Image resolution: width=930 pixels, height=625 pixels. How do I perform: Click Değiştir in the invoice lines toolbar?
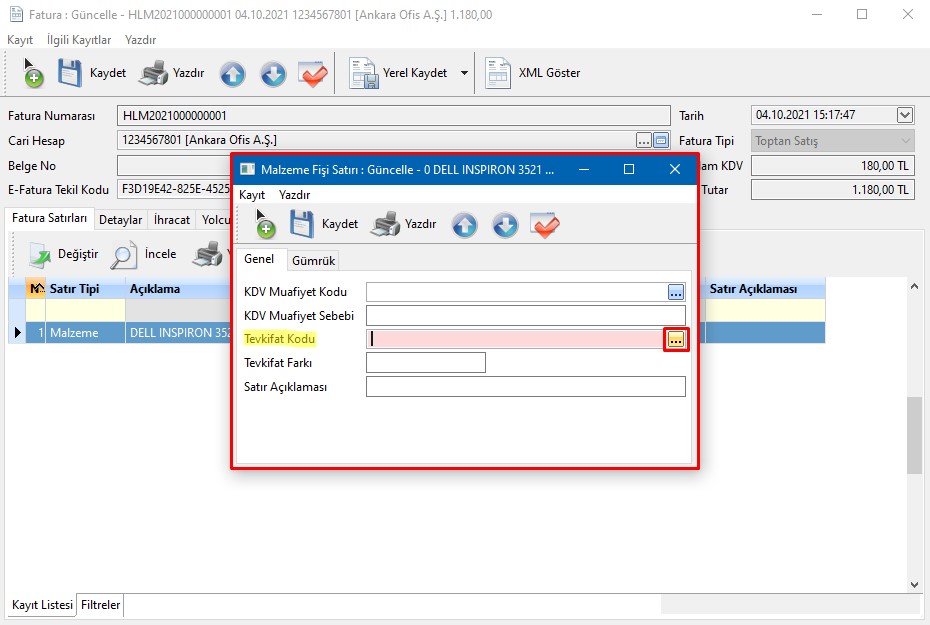click(x=63, y=255)
